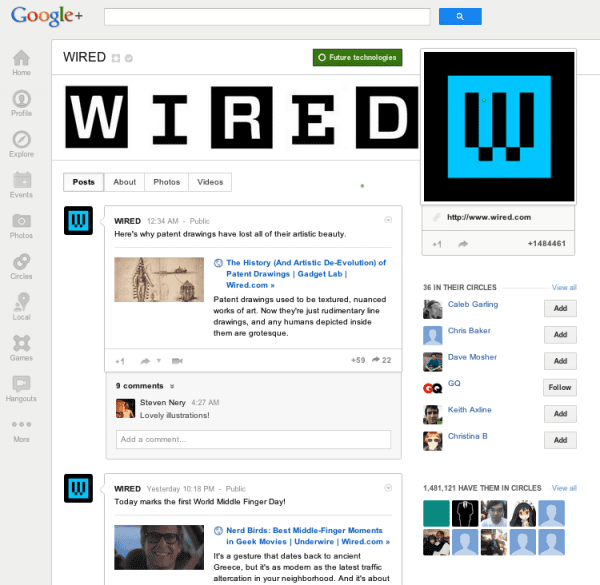Open the Games sidebar icon
Viewport: 600px width, 585px height.
(x=21, y=348)
